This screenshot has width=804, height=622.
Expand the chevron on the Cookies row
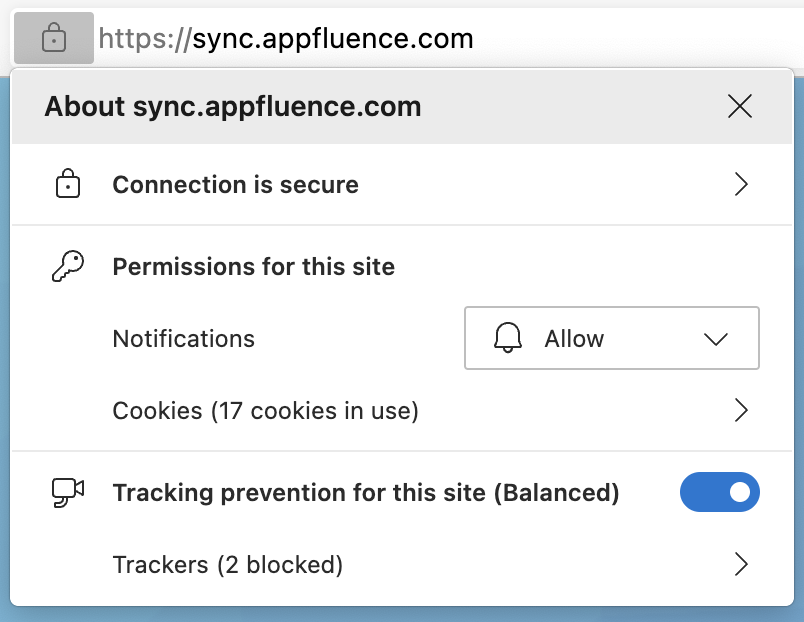click(x=741, y=410)
